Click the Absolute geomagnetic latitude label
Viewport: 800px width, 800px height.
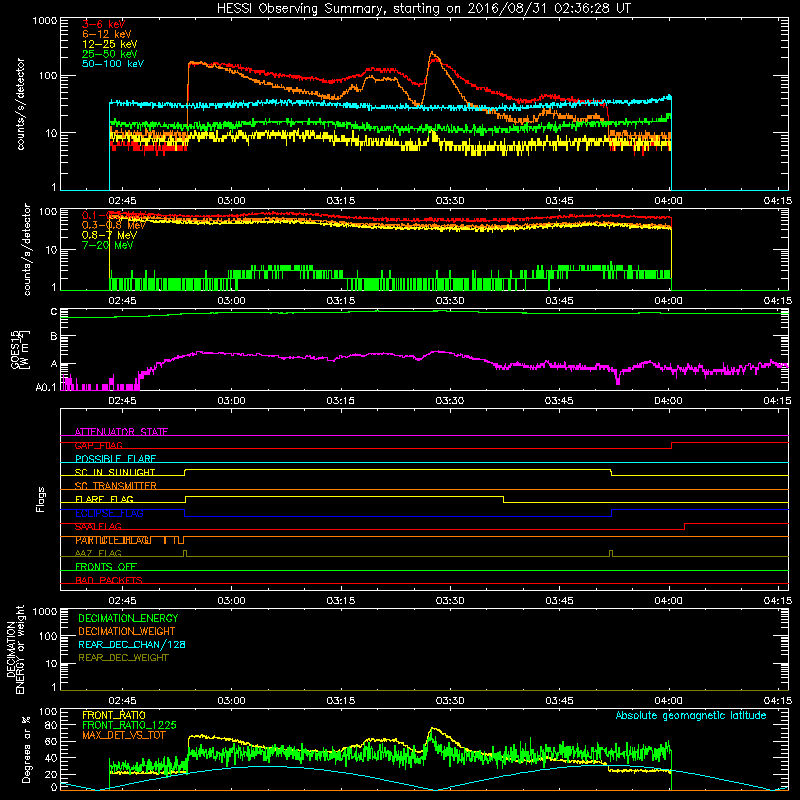(691, 715)
